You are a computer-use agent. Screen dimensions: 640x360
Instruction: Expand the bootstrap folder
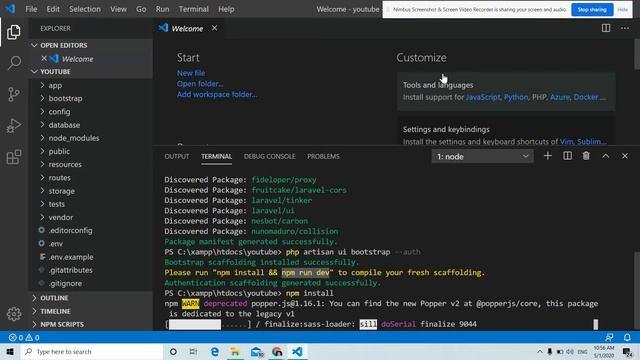click(x=90, y=98)
